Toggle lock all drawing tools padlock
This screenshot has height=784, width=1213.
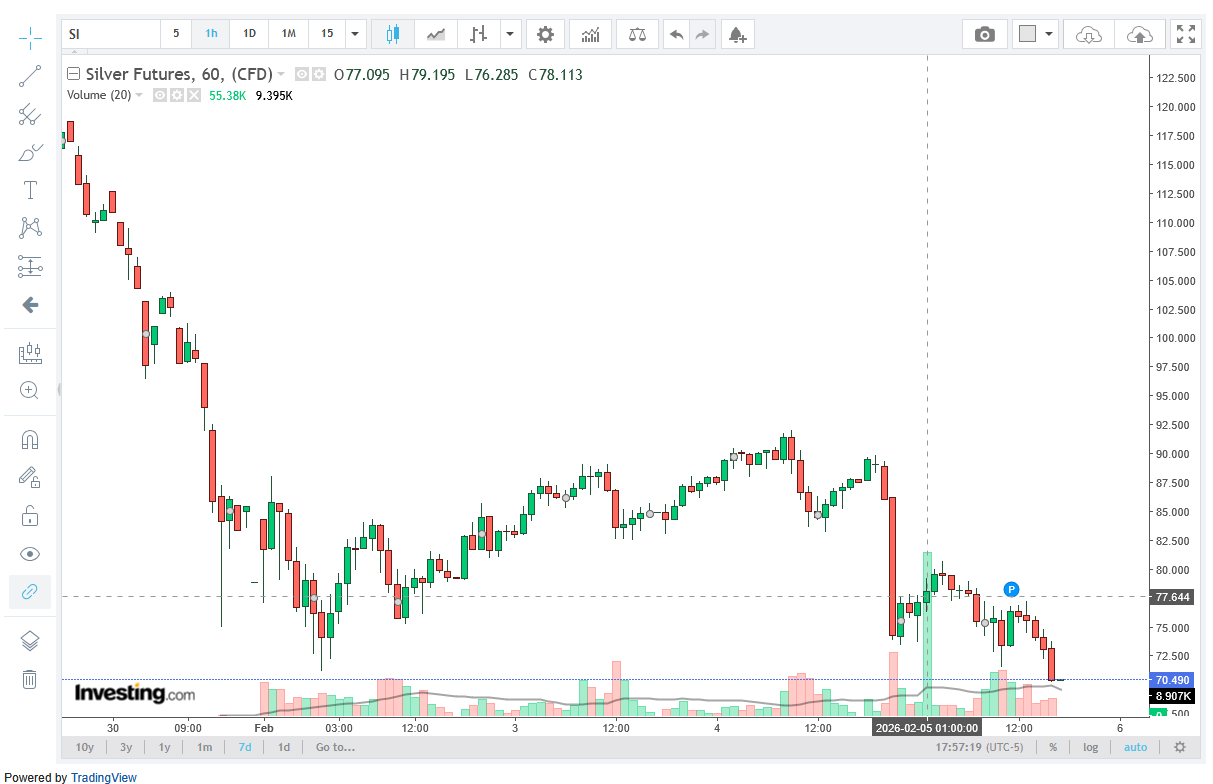point(30,516)
